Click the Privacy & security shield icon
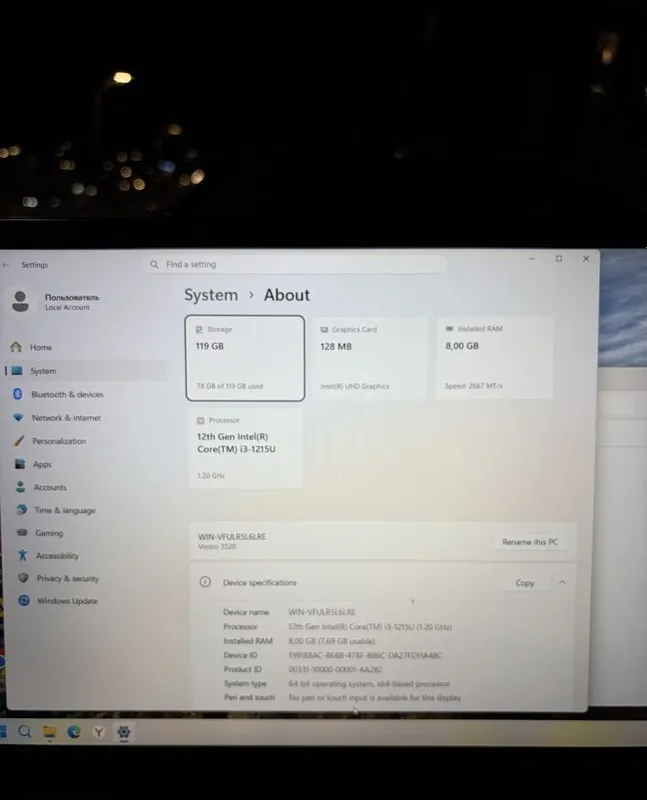Viewport: 647px width, 800px height. point(23,578)
